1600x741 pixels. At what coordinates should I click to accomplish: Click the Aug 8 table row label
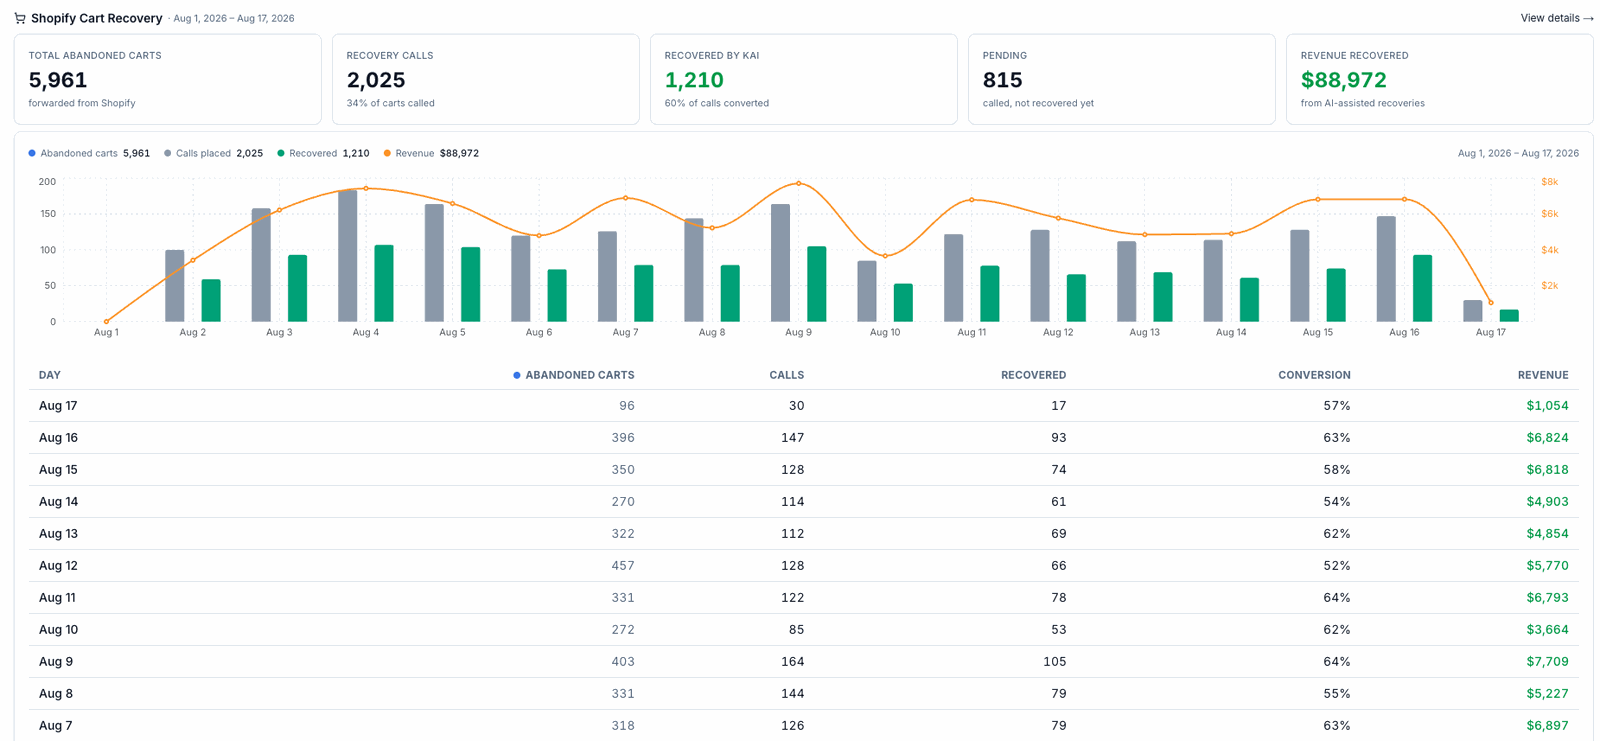tap(56, 694)
